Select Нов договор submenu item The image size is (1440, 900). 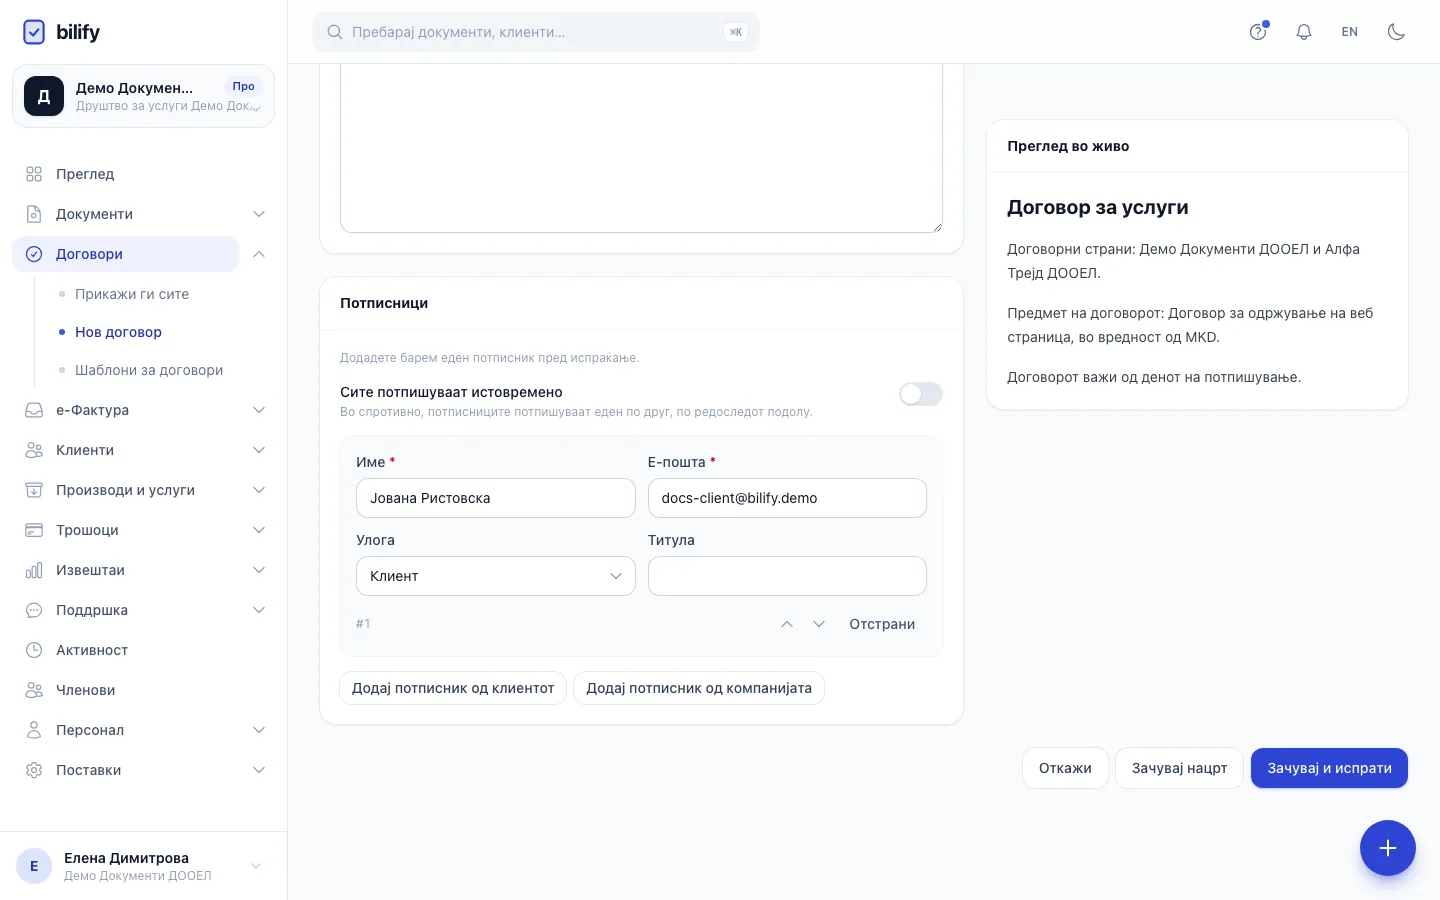(118, 332)
